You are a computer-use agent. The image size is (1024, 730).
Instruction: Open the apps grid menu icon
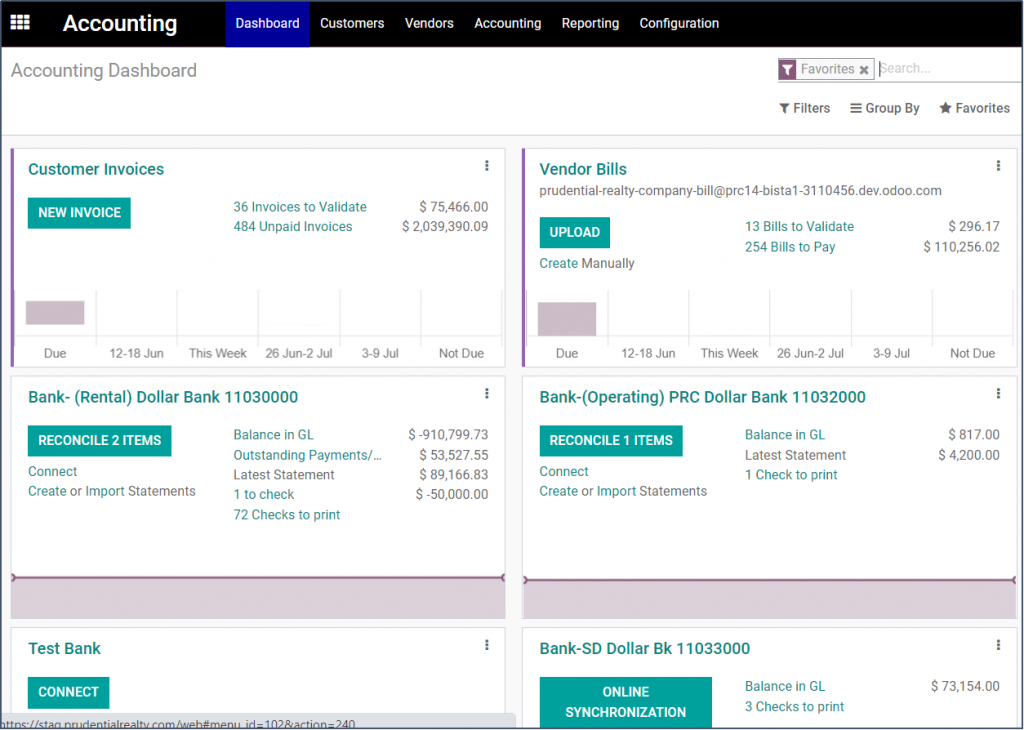[20, 22]
